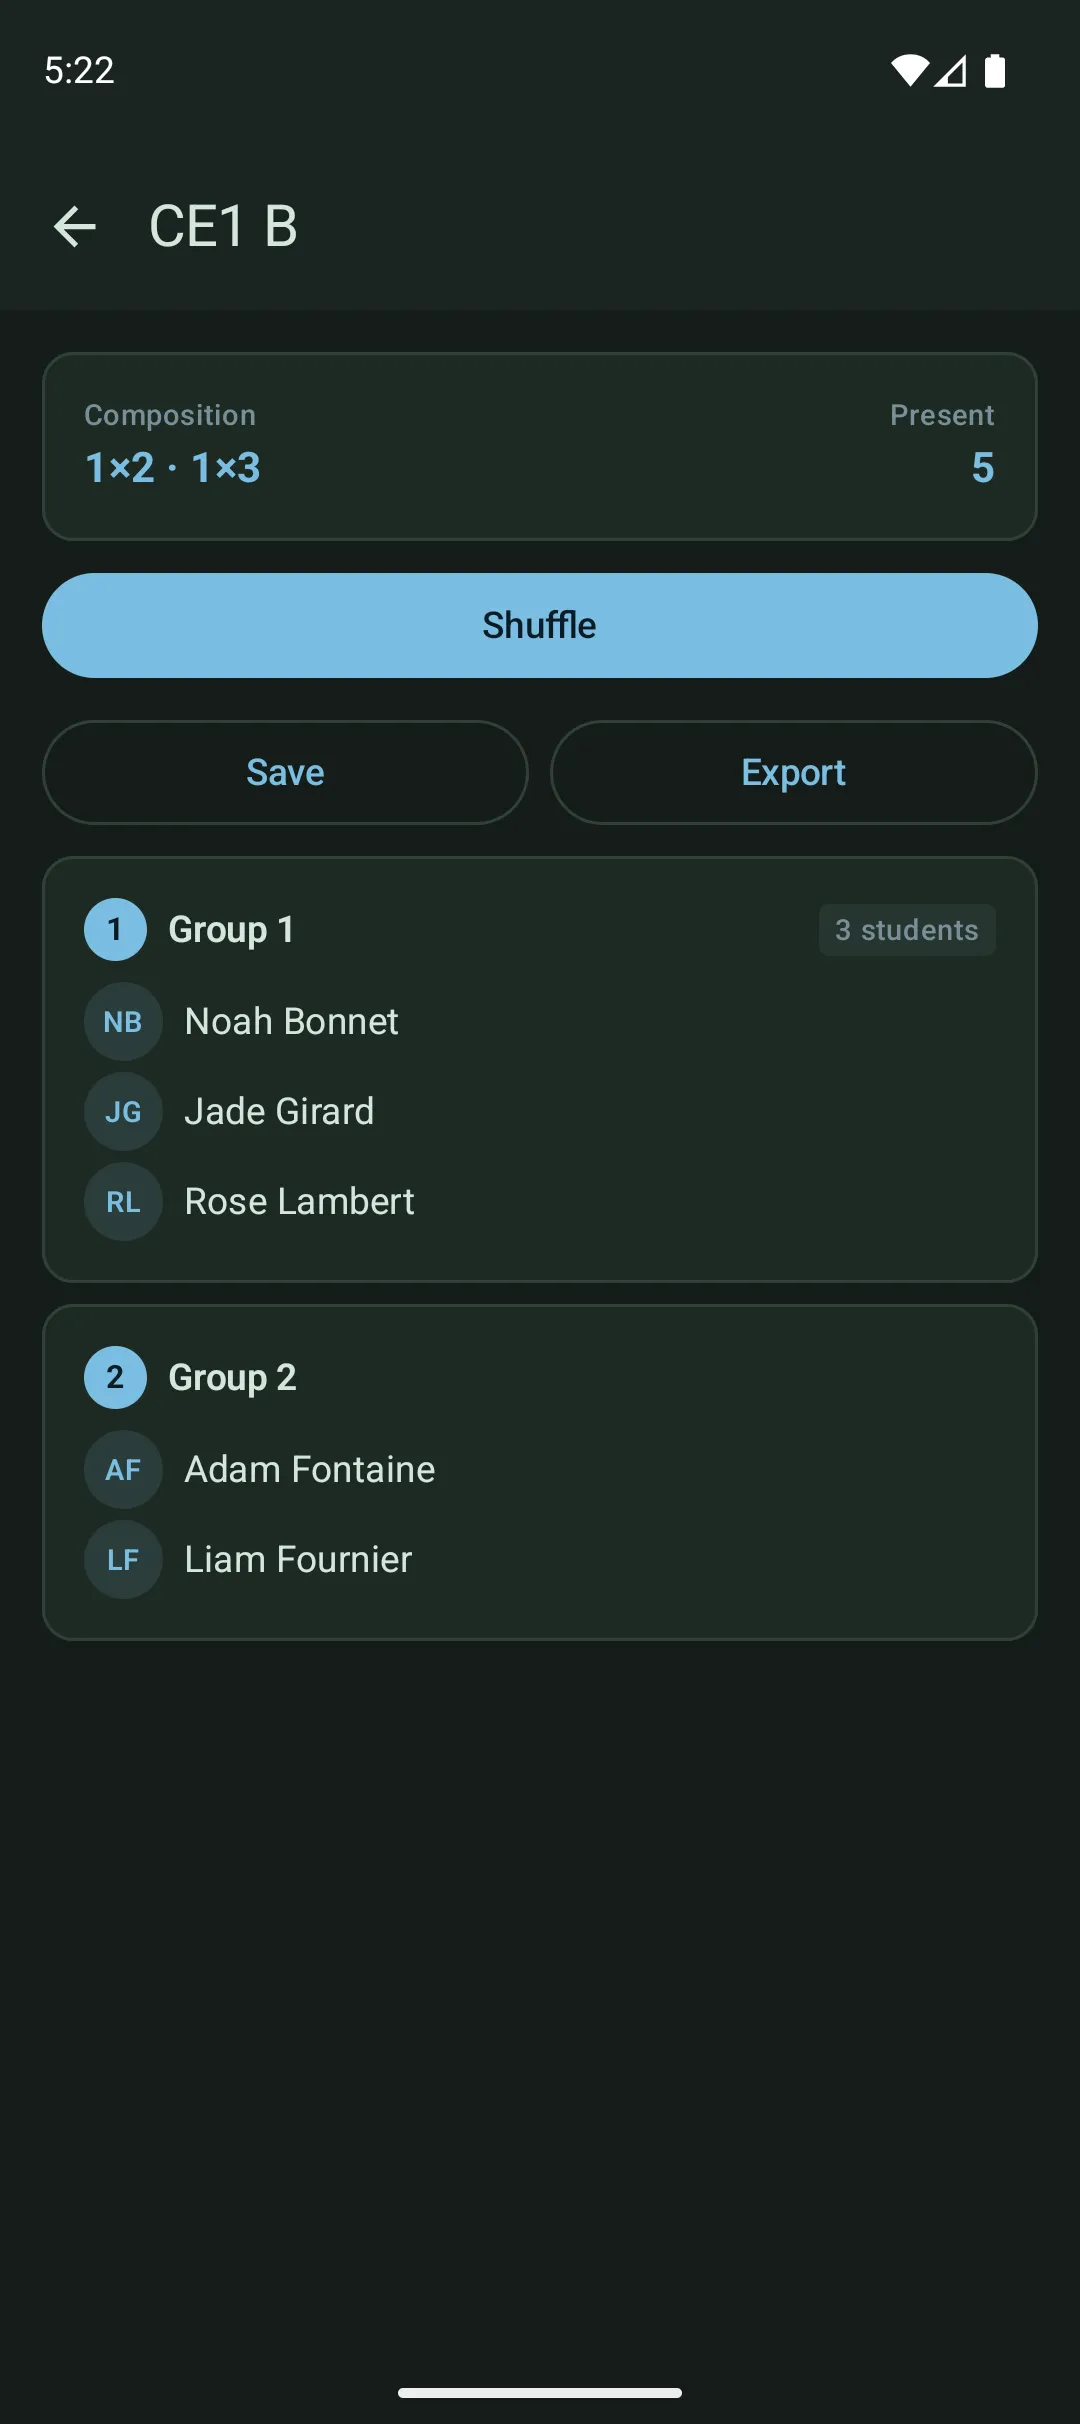Tap Jade Girard's JG avatar
Screen dimensions: 1080x2424
tap(123, 1111)
